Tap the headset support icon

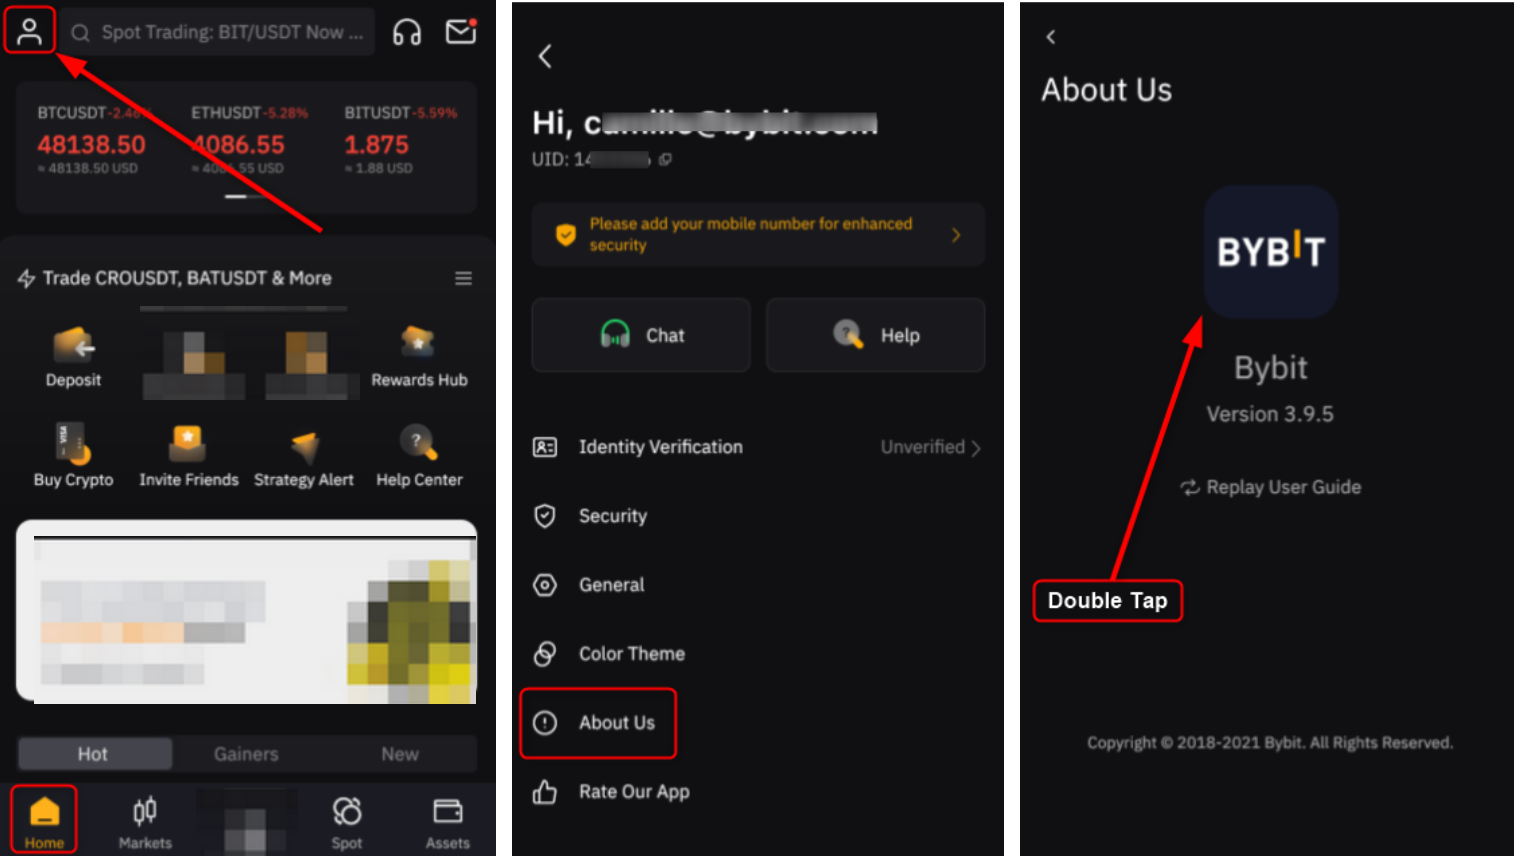pos(407,32)
